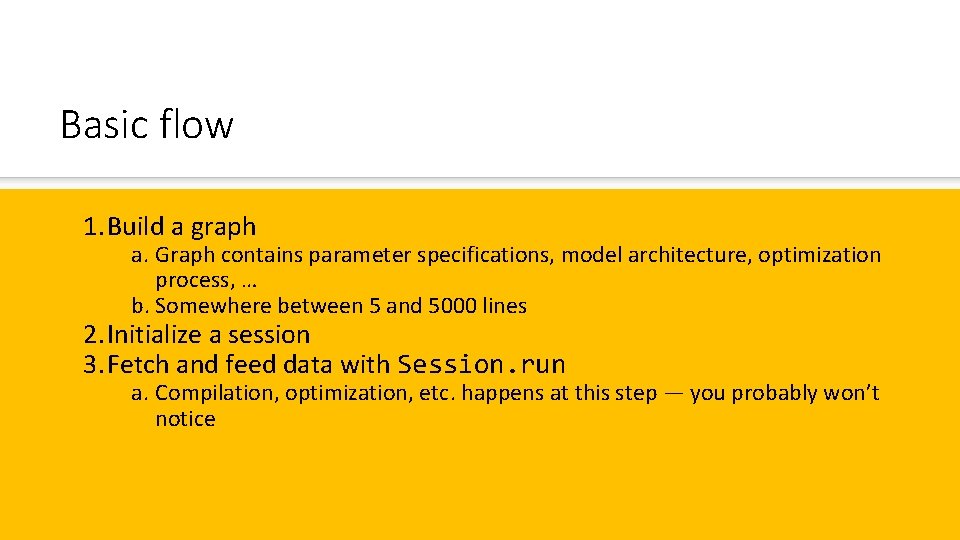Click the "Initialize a session" list item
Screen dimensions: 960x540
[209, 334]
